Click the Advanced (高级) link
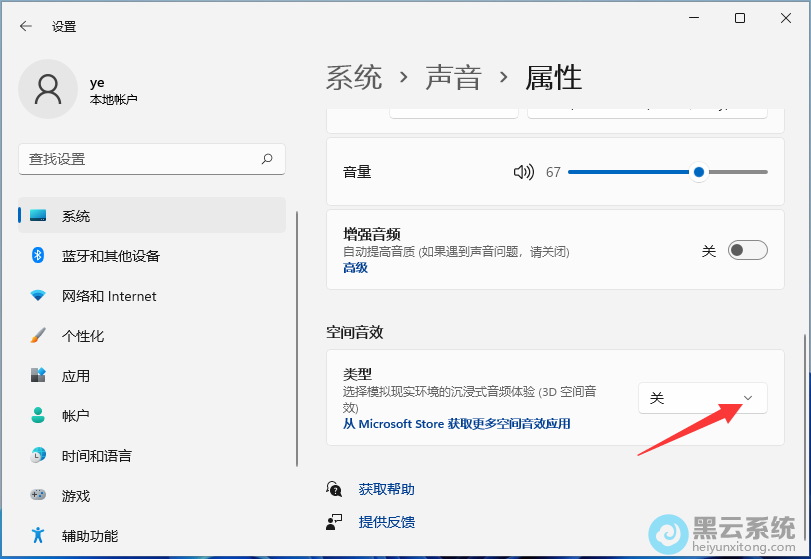811x559 pixels. point(355,268)
